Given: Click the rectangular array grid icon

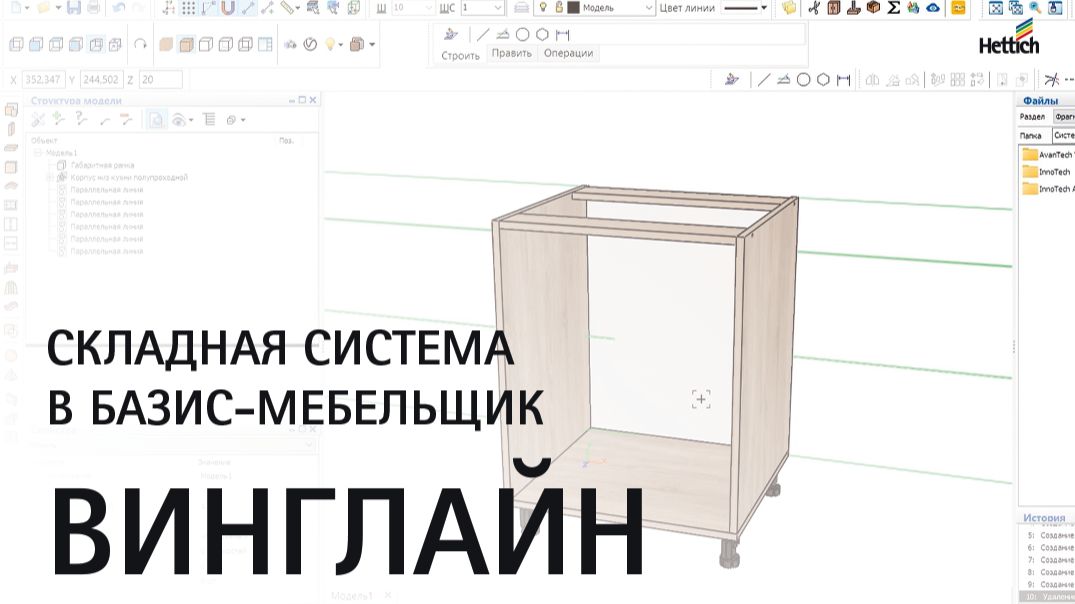Looking at the screenshot, I should click(958, 80).
